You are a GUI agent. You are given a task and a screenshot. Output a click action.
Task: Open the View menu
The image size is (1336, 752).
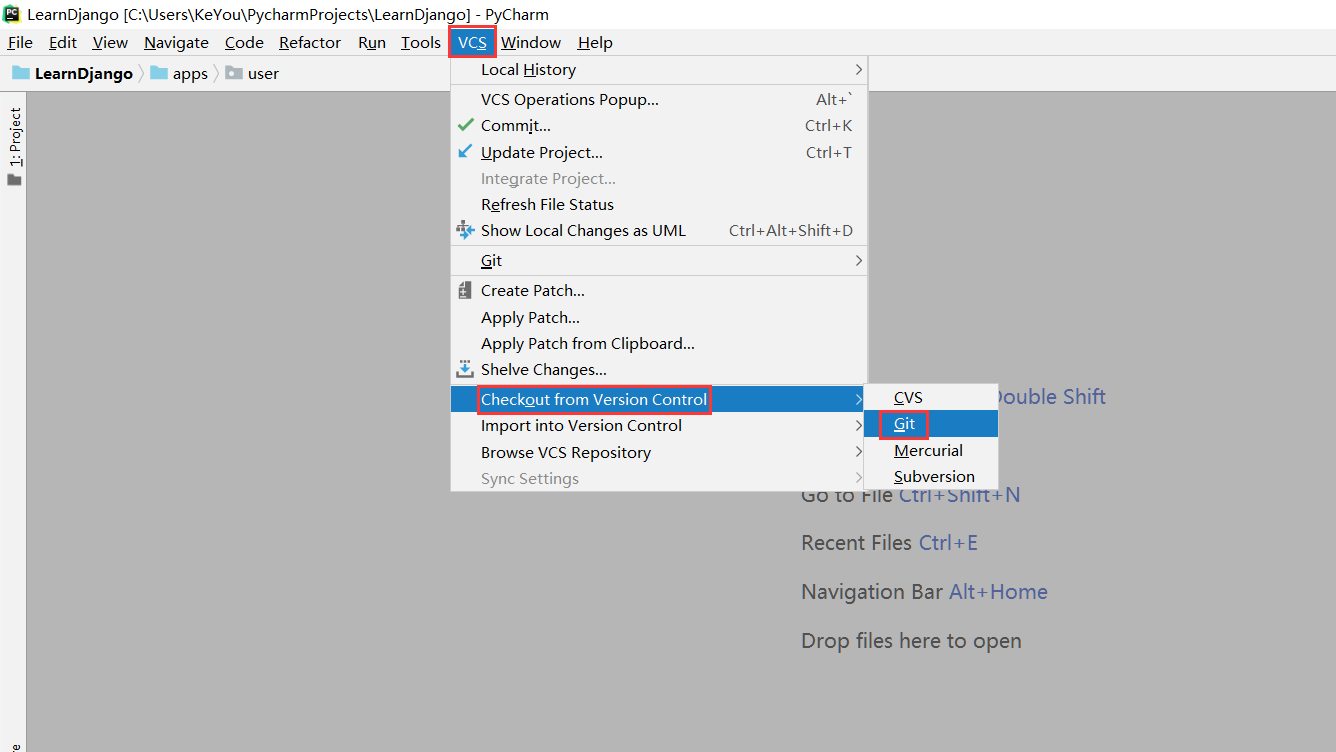110,42
